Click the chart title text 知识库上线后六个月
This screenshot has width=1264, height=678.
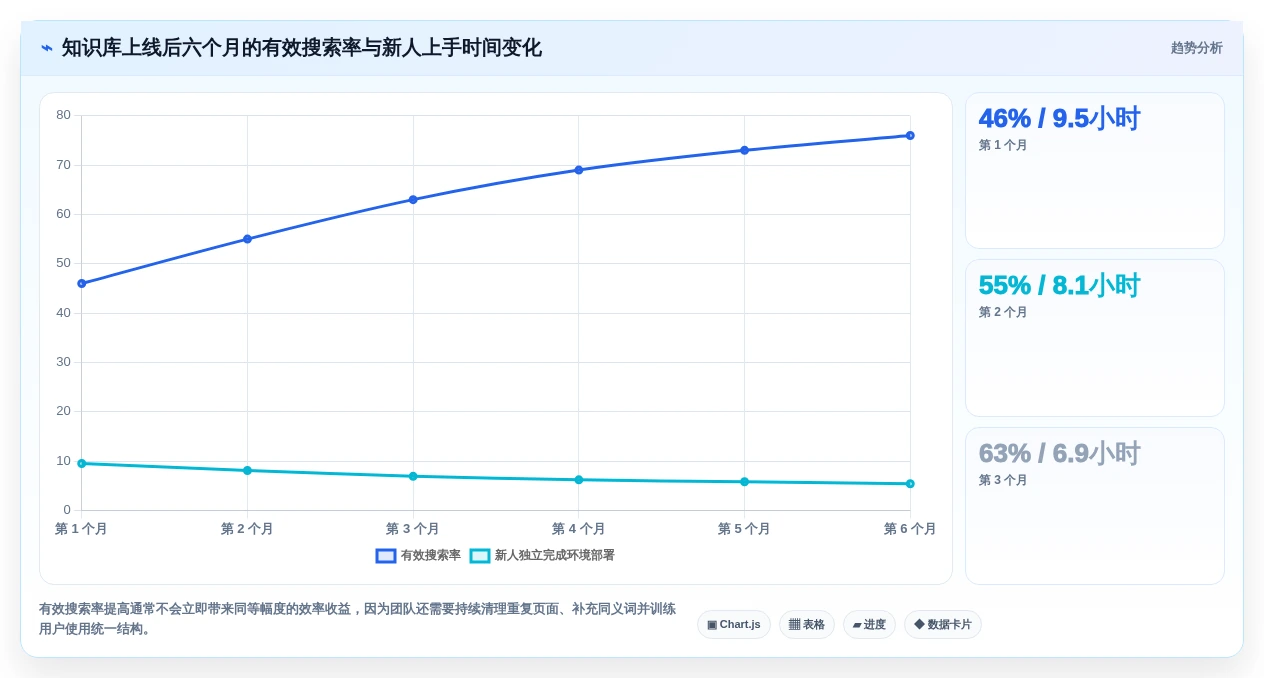coord(151,48)
